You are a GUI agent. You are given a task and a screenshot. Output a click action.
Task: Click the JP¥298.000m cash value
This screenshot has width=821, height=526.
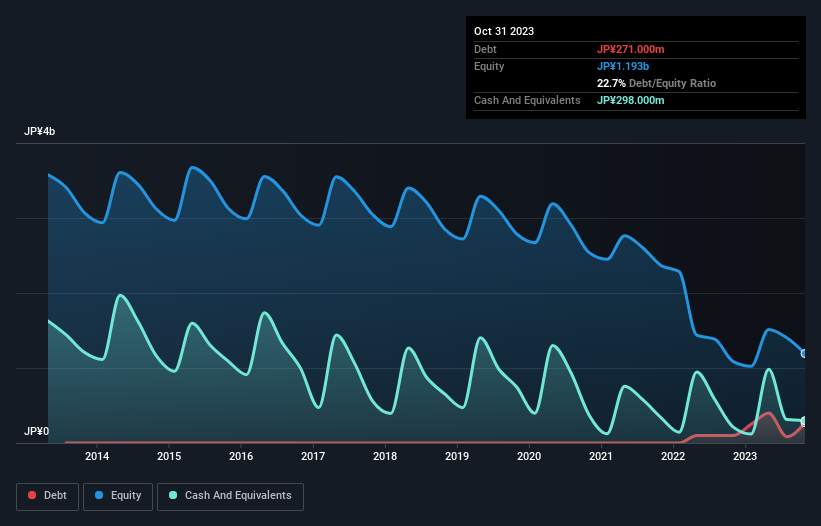click(630, 100)
